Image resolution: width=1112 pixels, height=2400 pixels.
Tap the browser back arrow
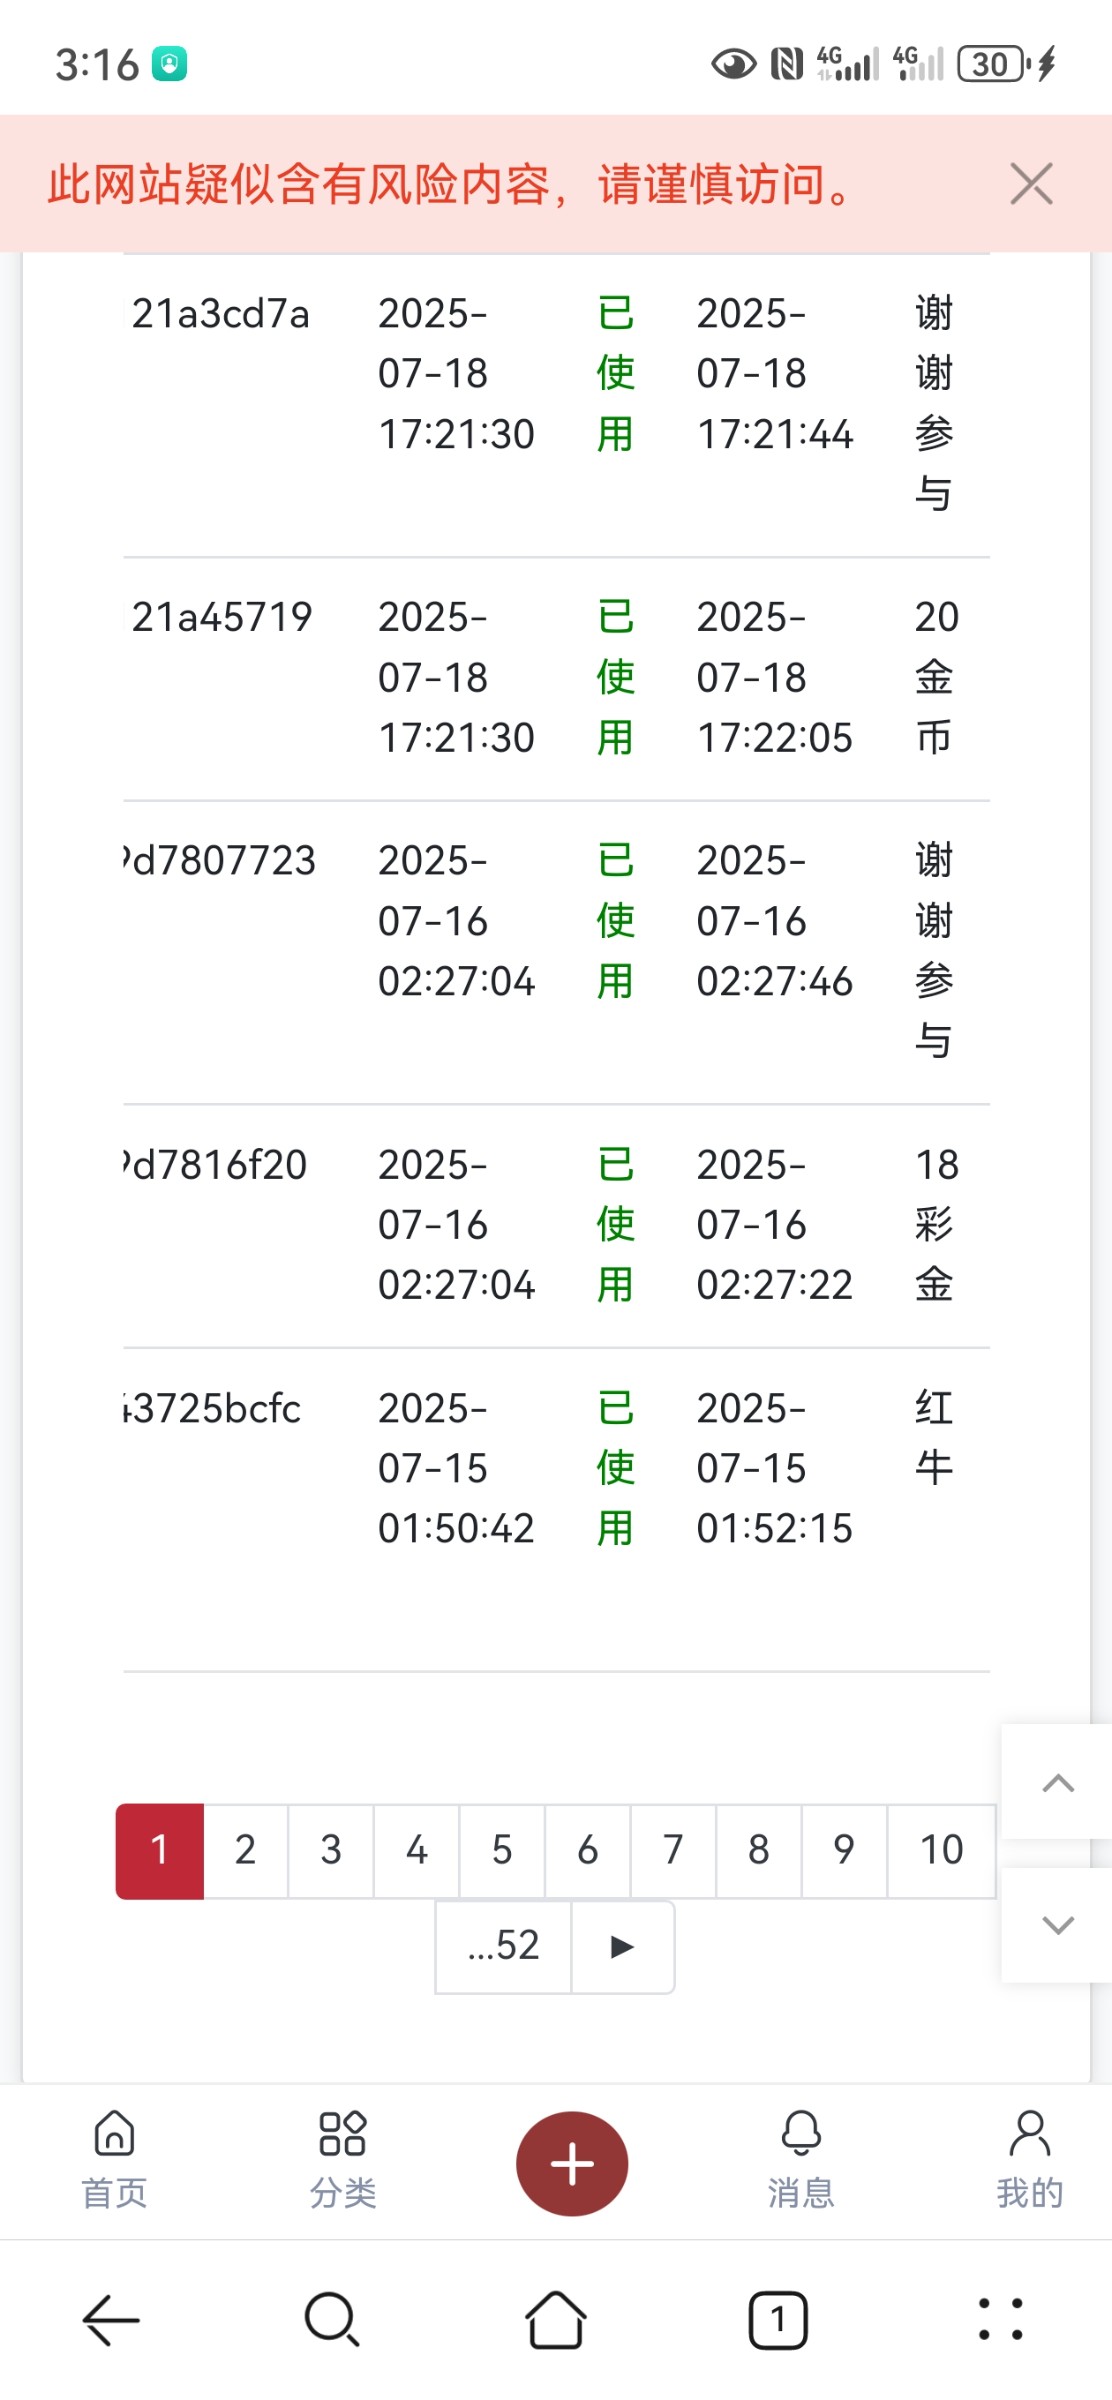(x=111, y=2319)
